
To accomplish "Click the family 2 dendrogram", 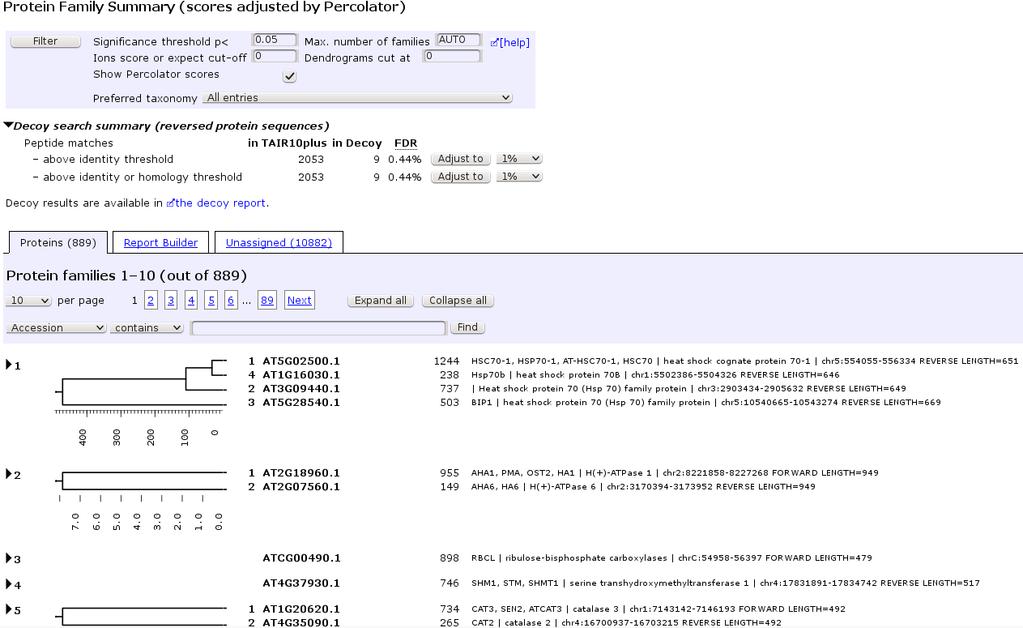I will (141, 499).
